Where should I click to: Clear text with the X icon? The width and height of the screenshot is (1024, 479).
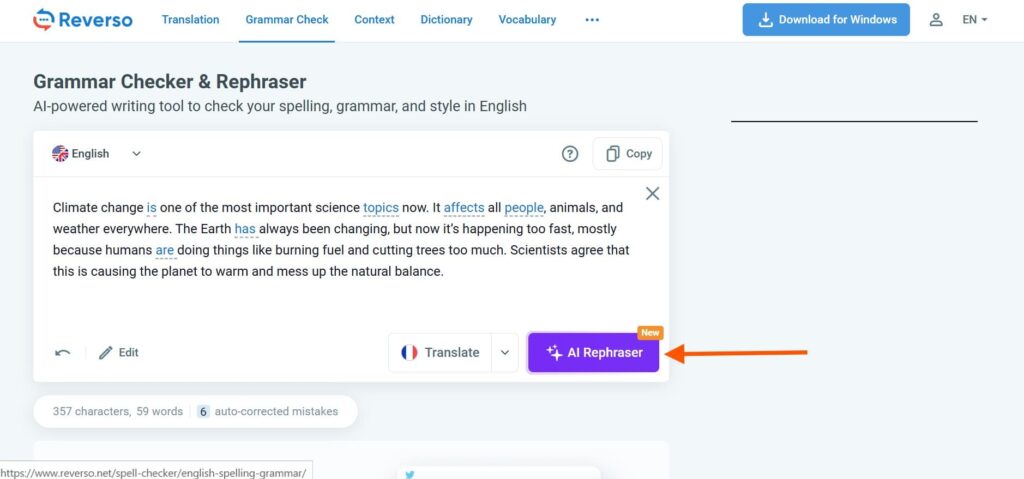coord(652,193)
